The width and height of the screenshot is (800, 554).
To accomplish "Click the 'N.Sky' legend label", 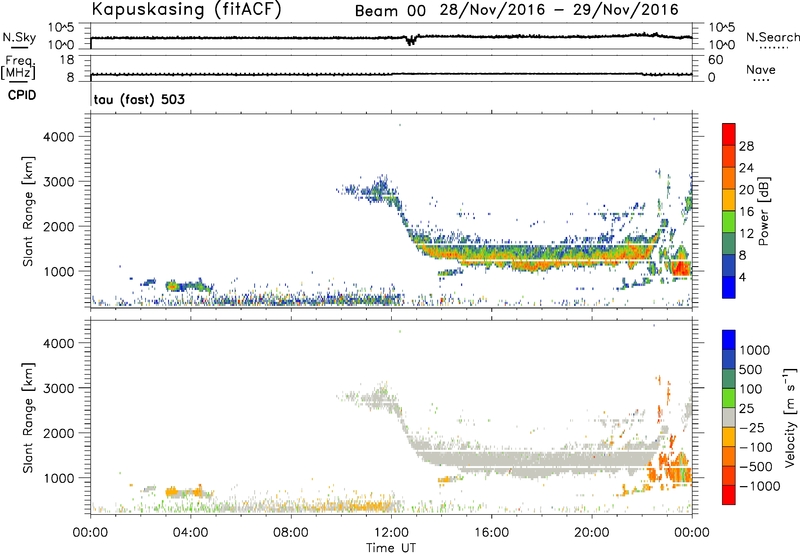I will [x=19, y=37].
